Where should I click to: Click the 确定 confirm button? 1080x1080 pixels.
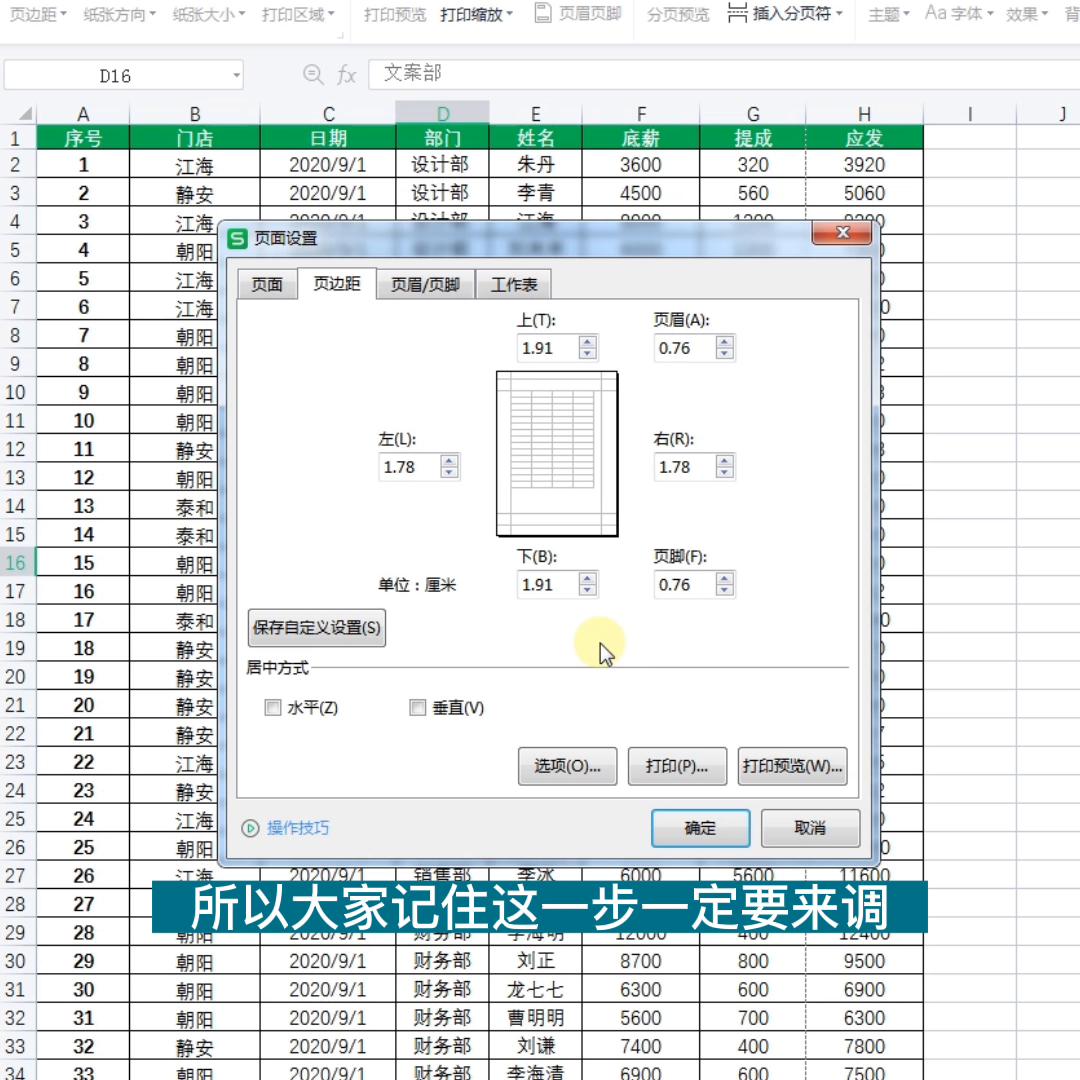pyautogui.click(x=700, y=828)
